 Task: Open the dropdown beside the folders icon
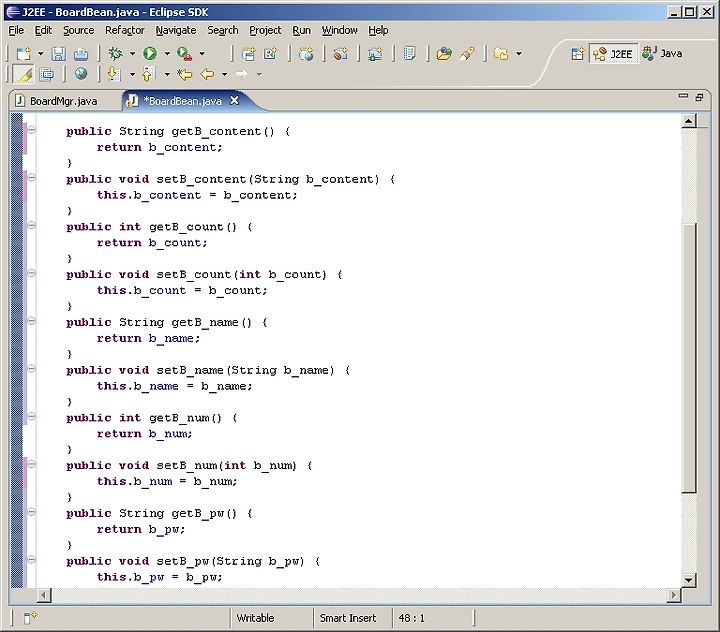coord(519,54)
